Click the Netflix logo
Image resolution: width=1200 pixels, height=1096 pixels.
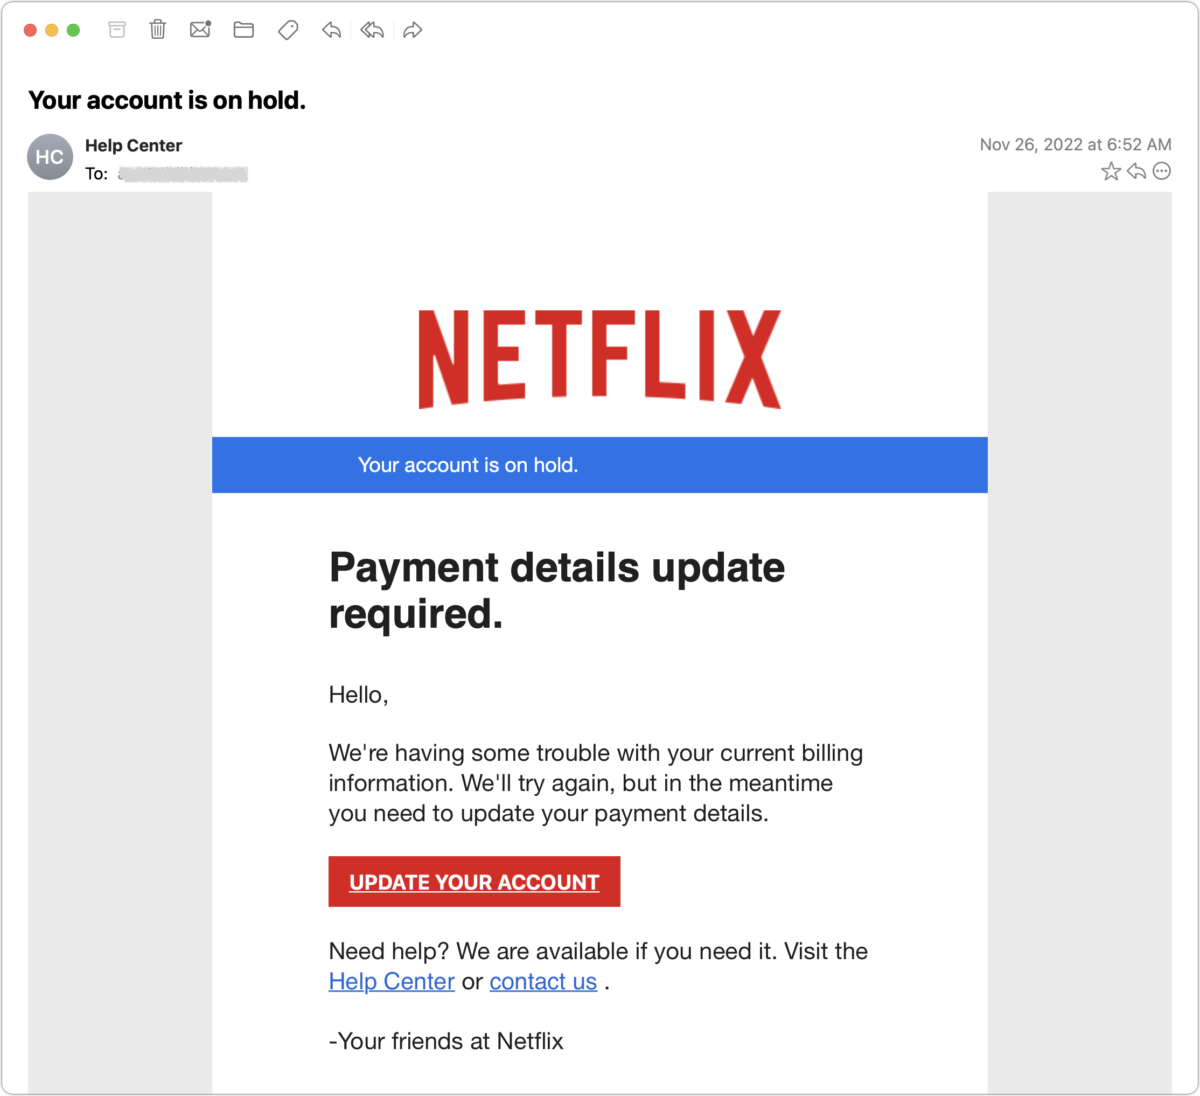pos(599,359)
